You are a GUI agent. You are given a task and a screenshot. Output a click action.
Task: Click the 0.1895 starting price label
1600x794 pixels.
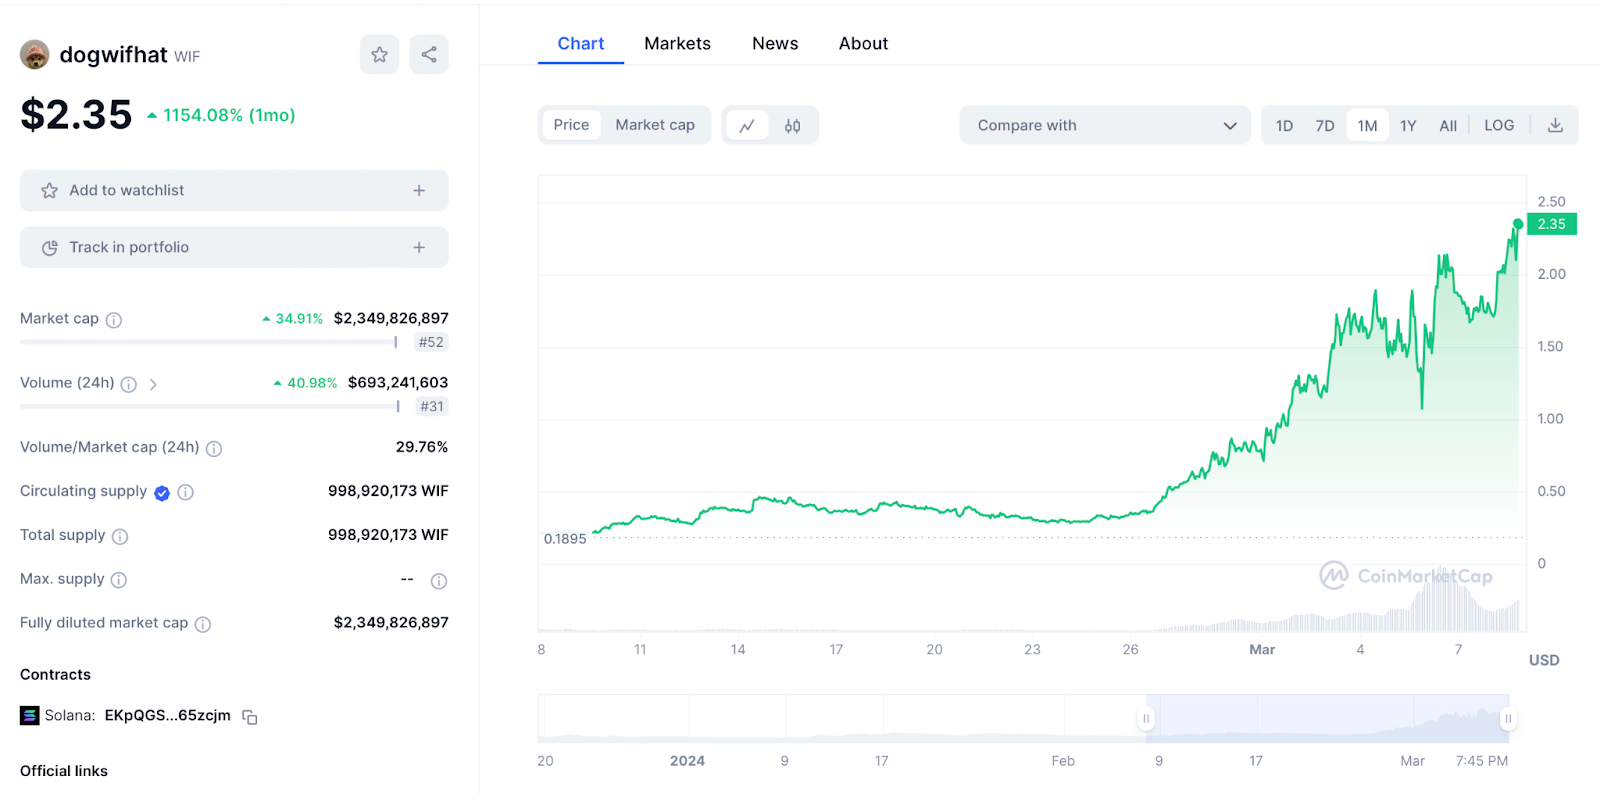click(565, 539)
